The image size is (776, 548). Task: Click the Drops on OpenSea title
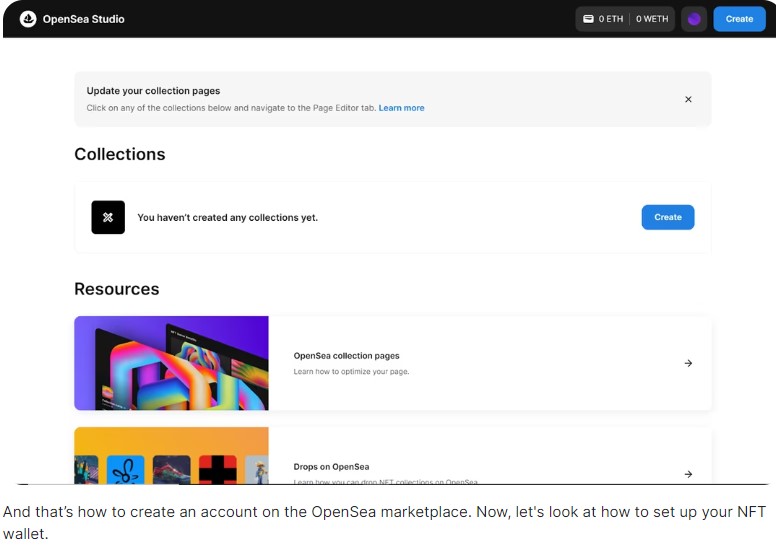click(331, 467)
